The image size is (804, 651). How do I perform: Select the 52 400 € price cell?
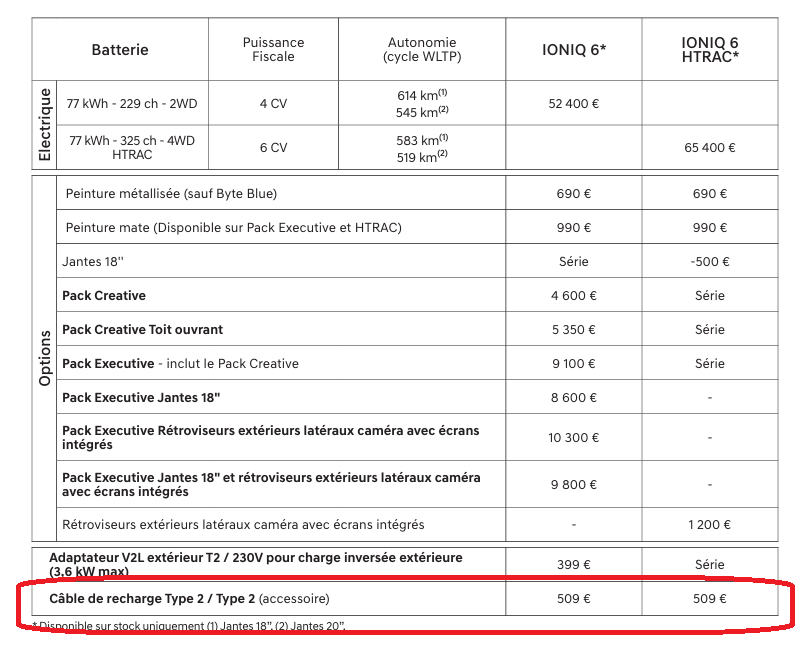tap(574, 104)
